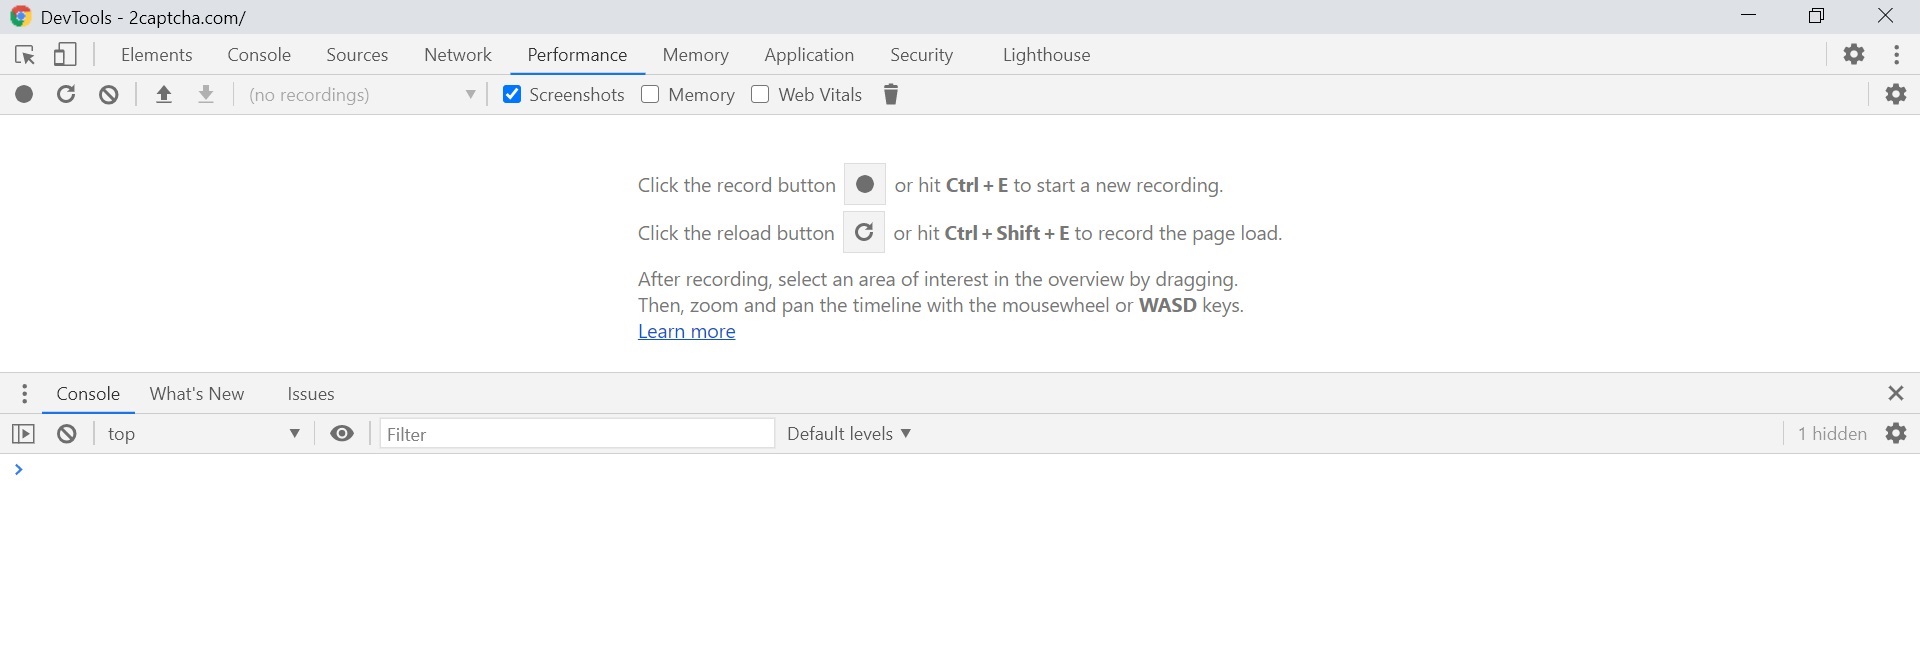The image size is (1920, 648).
Task: Clear the console output
Action: coord(67,434)
